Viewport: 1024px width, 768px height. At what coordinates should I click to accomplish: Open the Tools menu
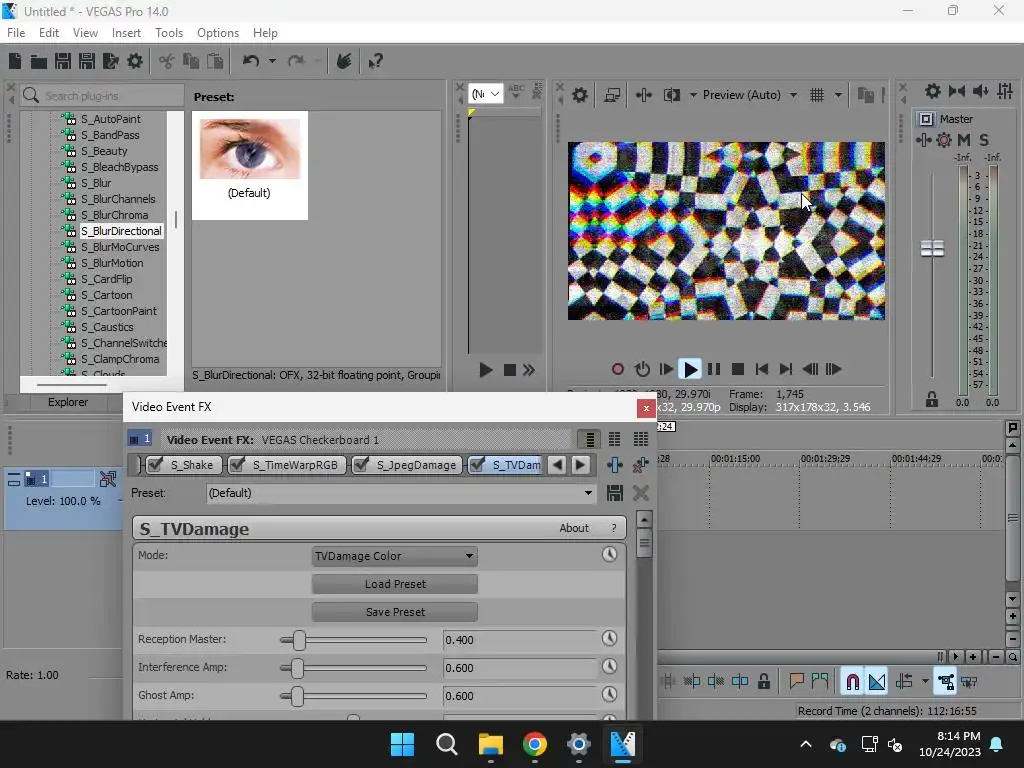[x=168, y=33]
